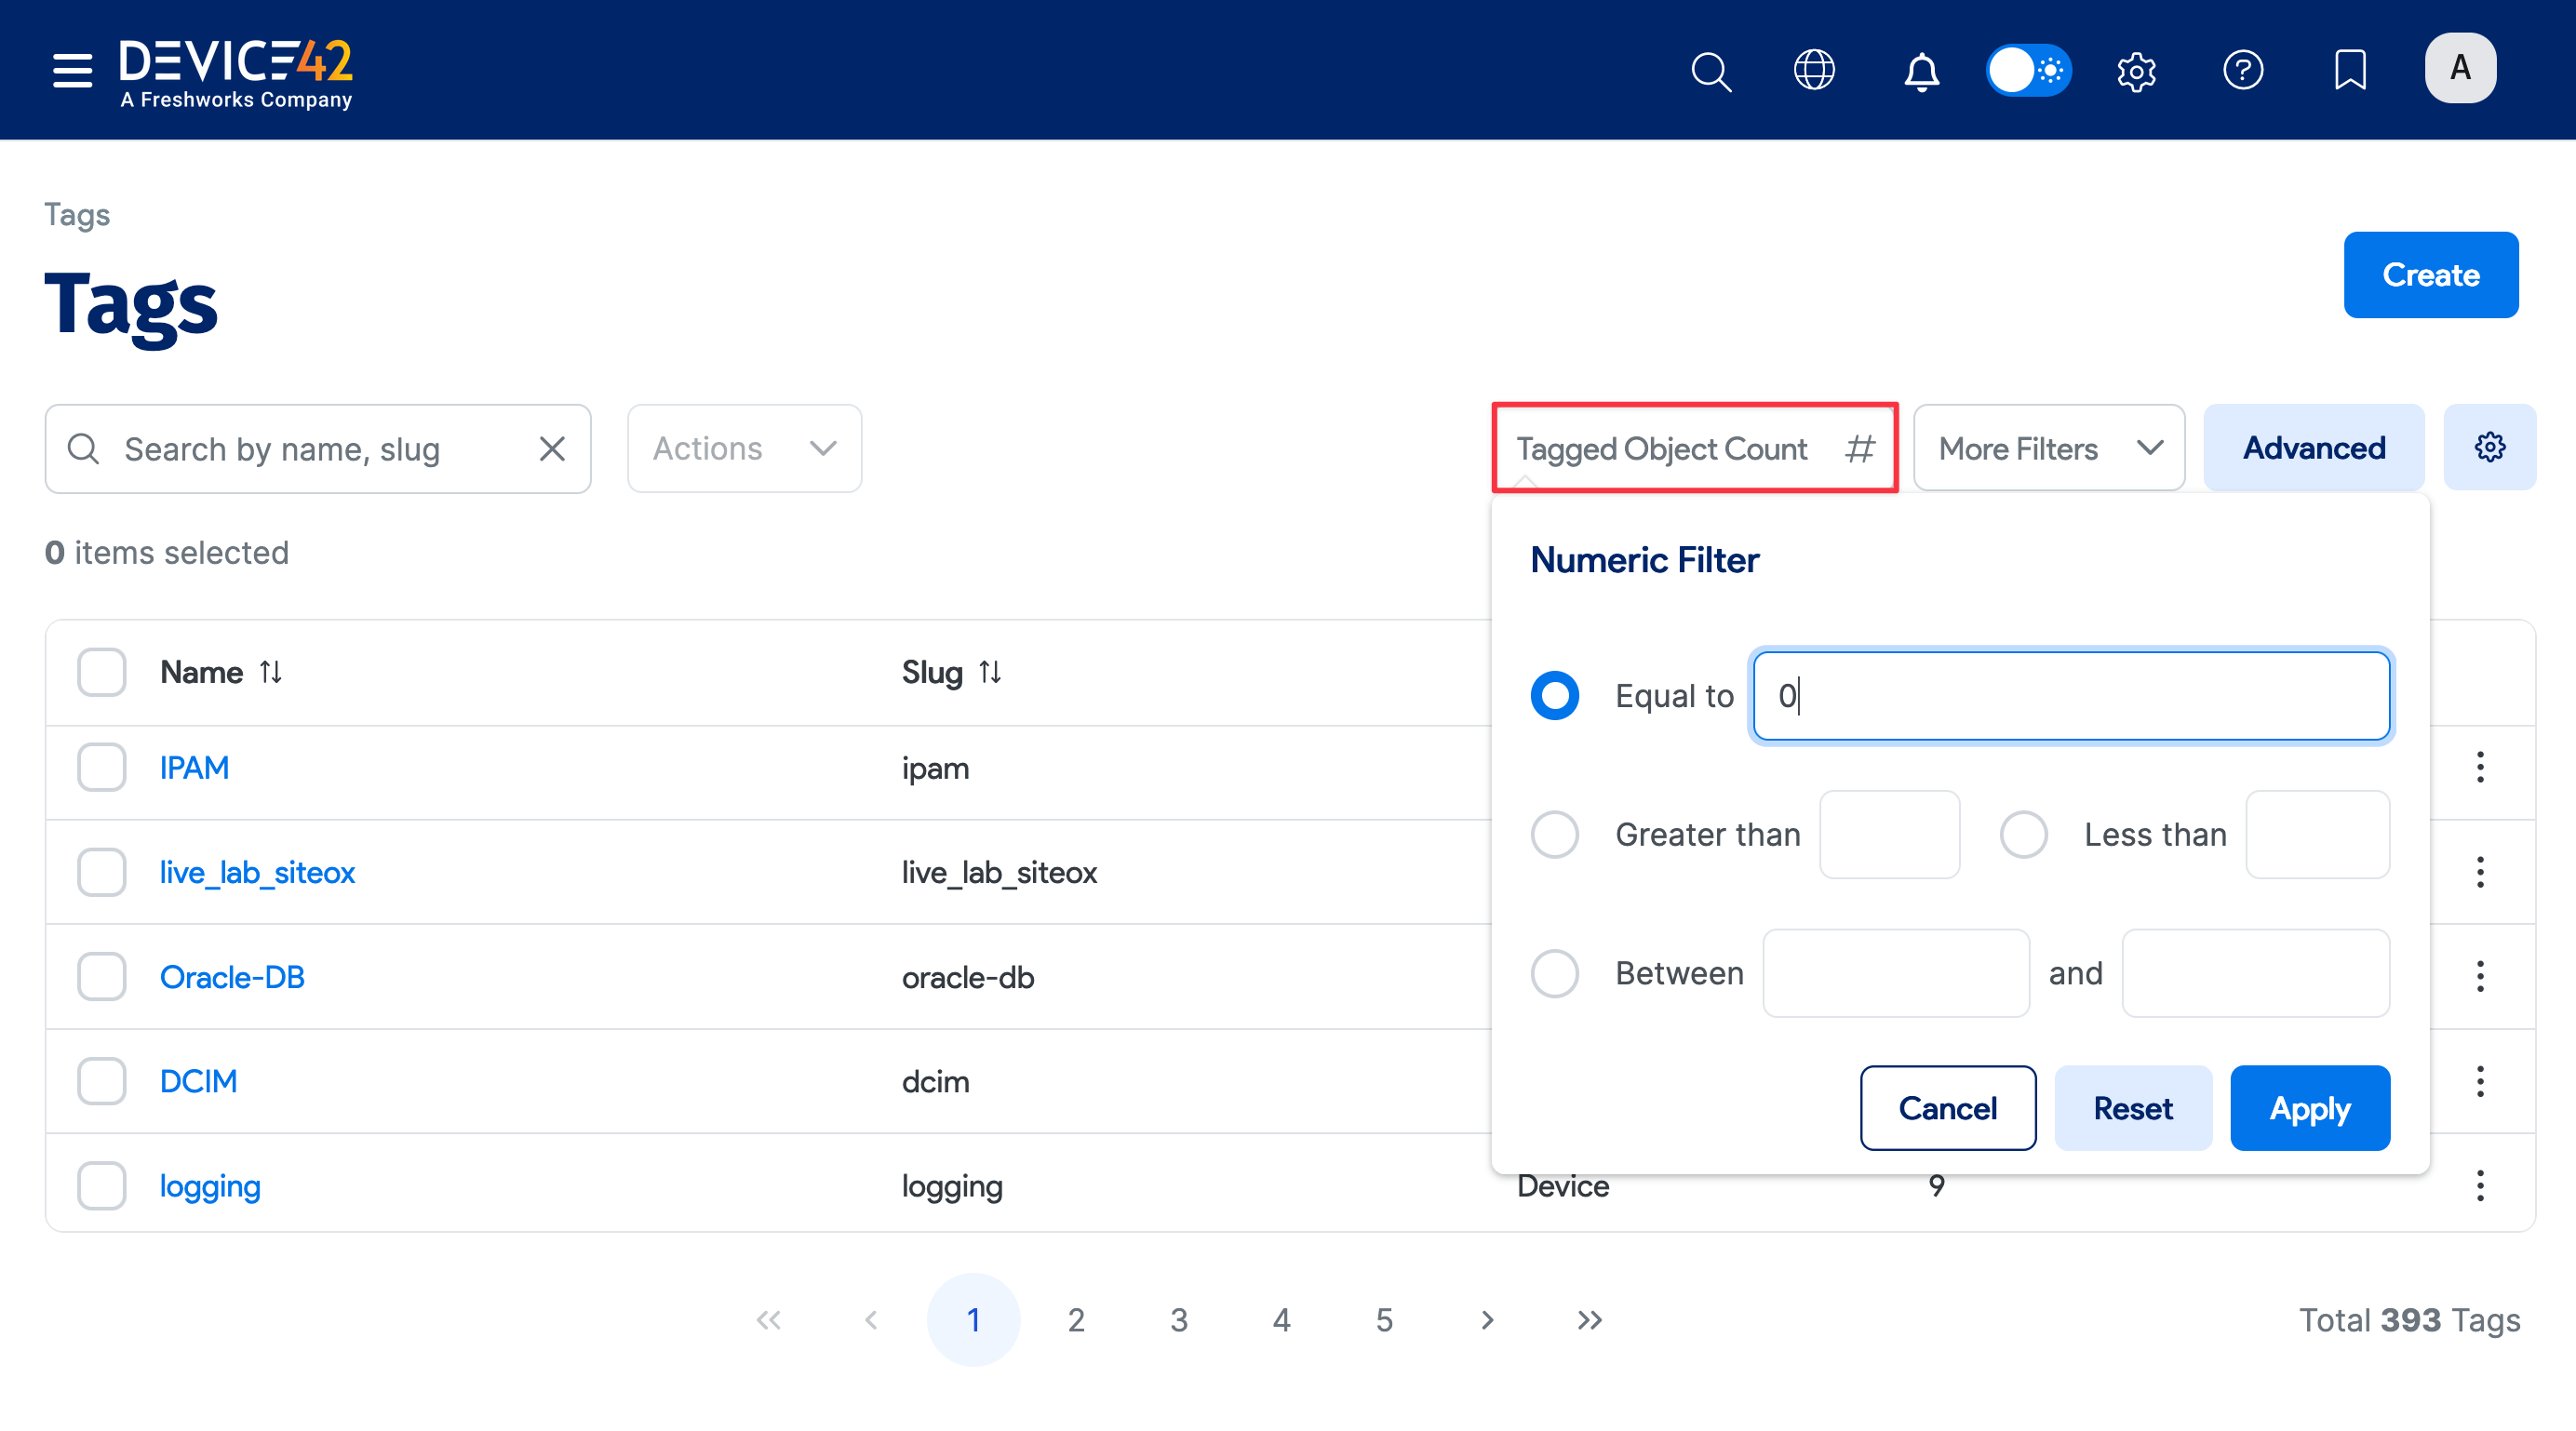Open the globe language icon
2576x1431 pixels.
point(1813,70)
